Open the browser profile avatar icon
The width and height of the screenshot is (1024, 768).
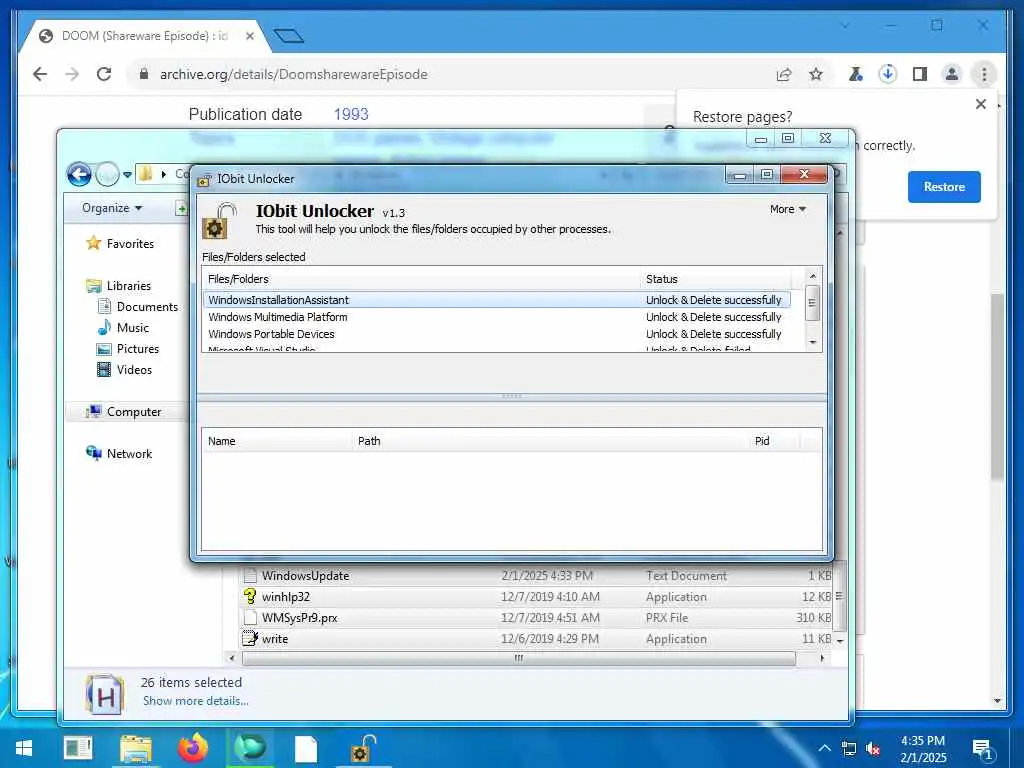[x=952, y=74]
